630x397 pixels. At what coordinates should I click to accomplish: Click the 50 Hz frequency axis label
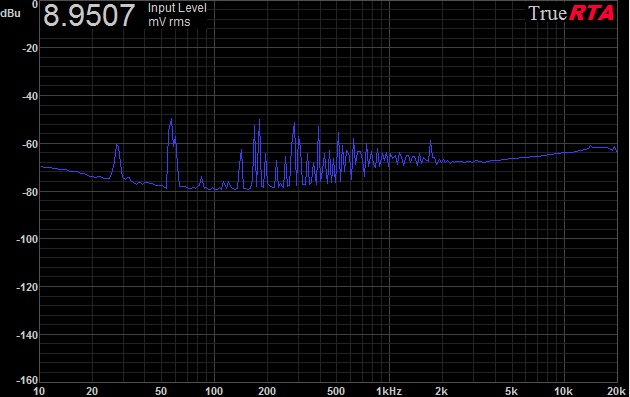161,391
